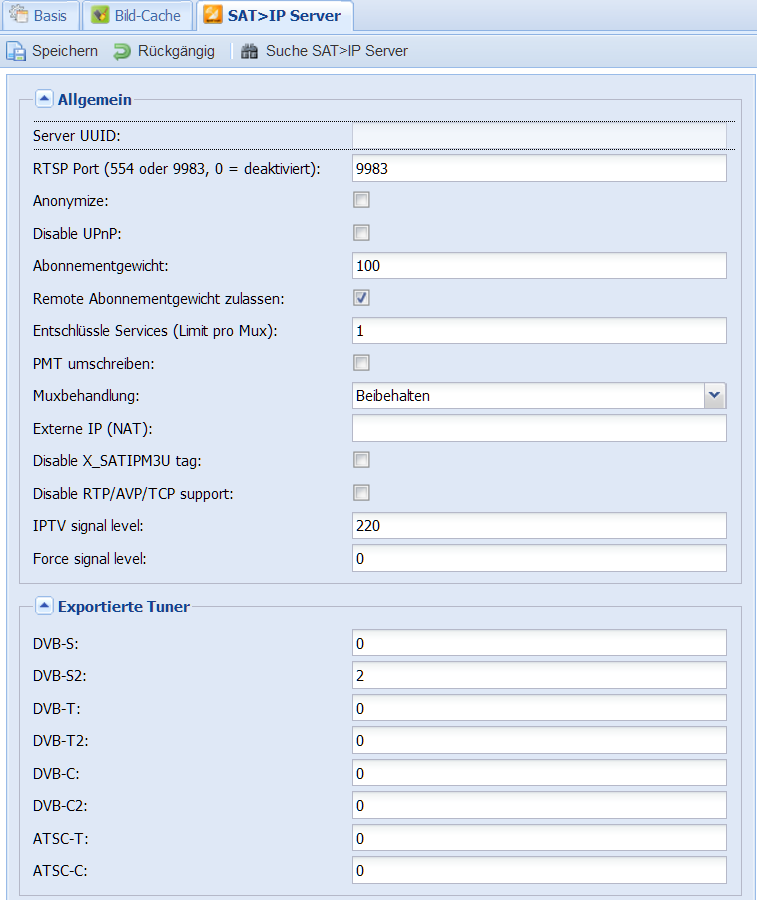Toggle Disable RTP/AVP/TCP support checkbox

tap(361, 492)
